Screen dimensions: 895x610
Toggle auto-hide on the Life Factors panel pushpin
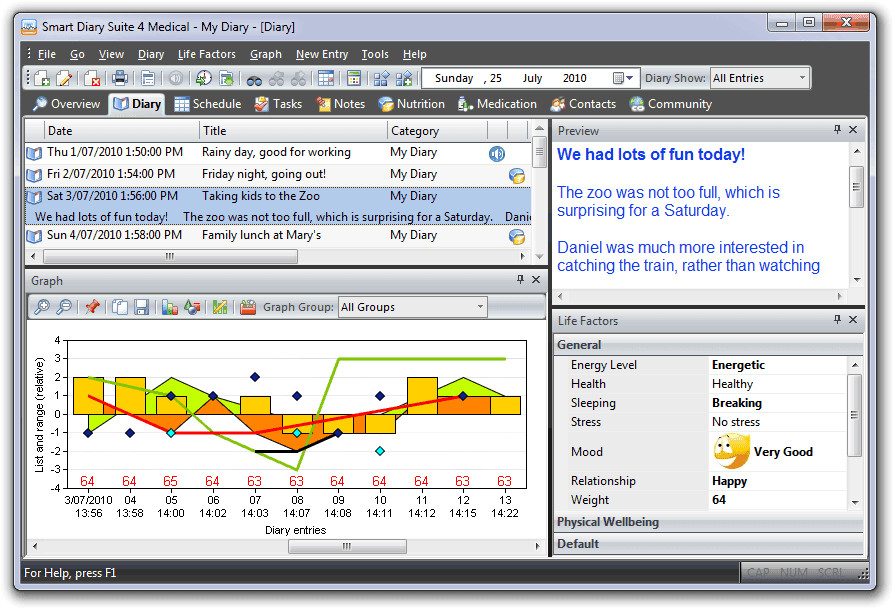(x=837, y=321)
